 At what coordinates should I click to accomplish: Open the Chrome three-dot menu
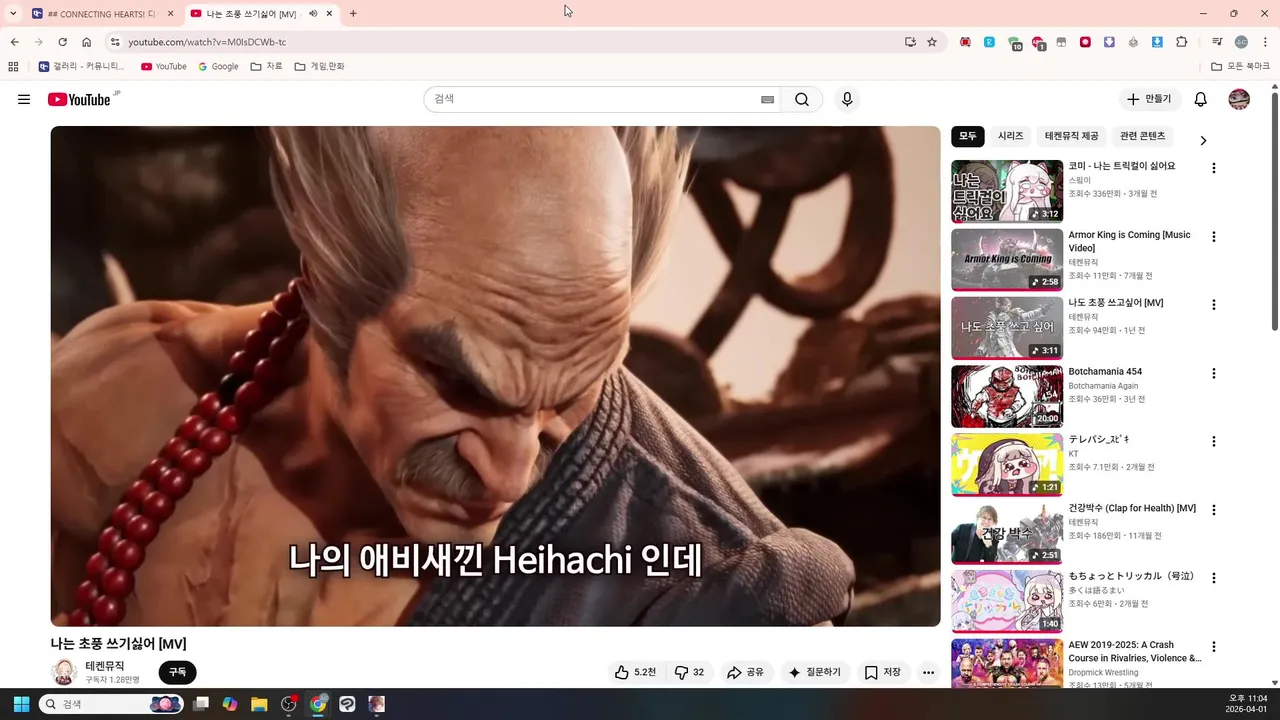(1264, 42)
